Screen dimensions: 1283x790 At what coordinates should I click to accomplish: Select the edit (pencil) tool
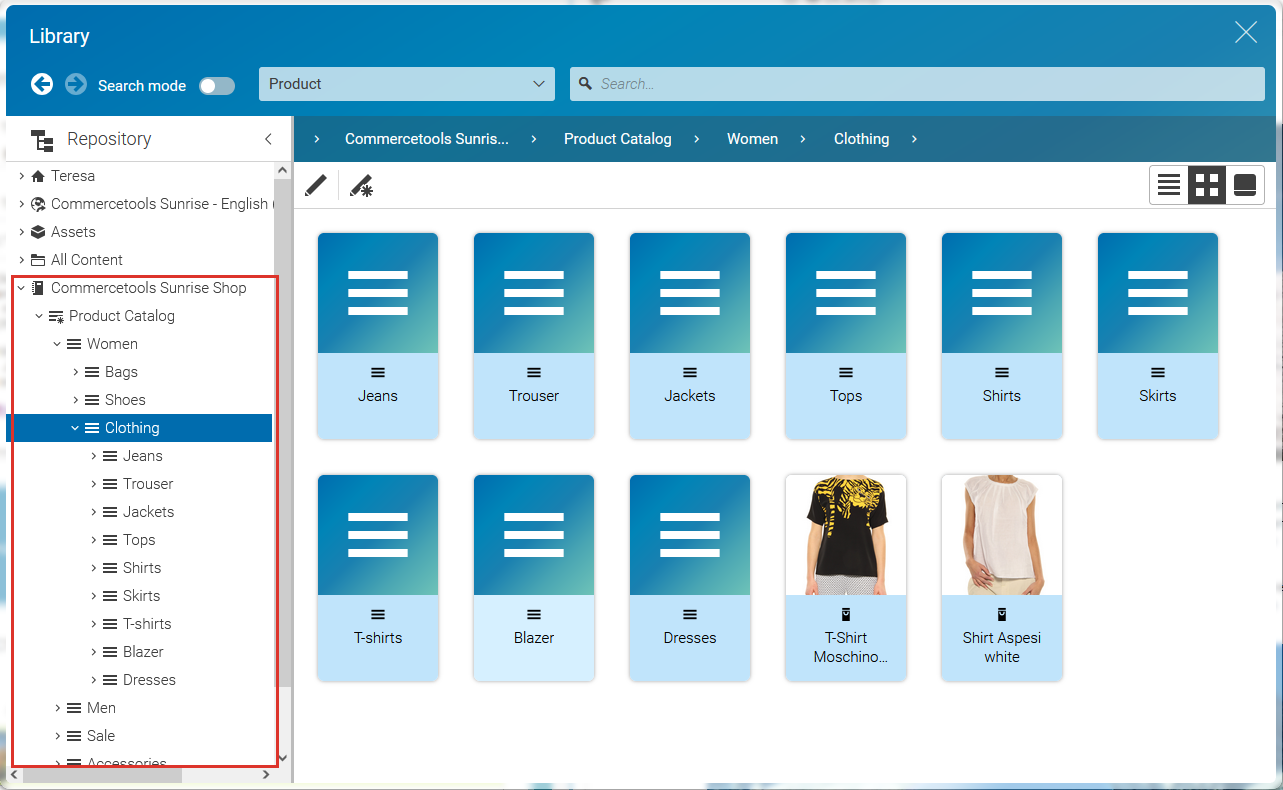tap(316, 185)
